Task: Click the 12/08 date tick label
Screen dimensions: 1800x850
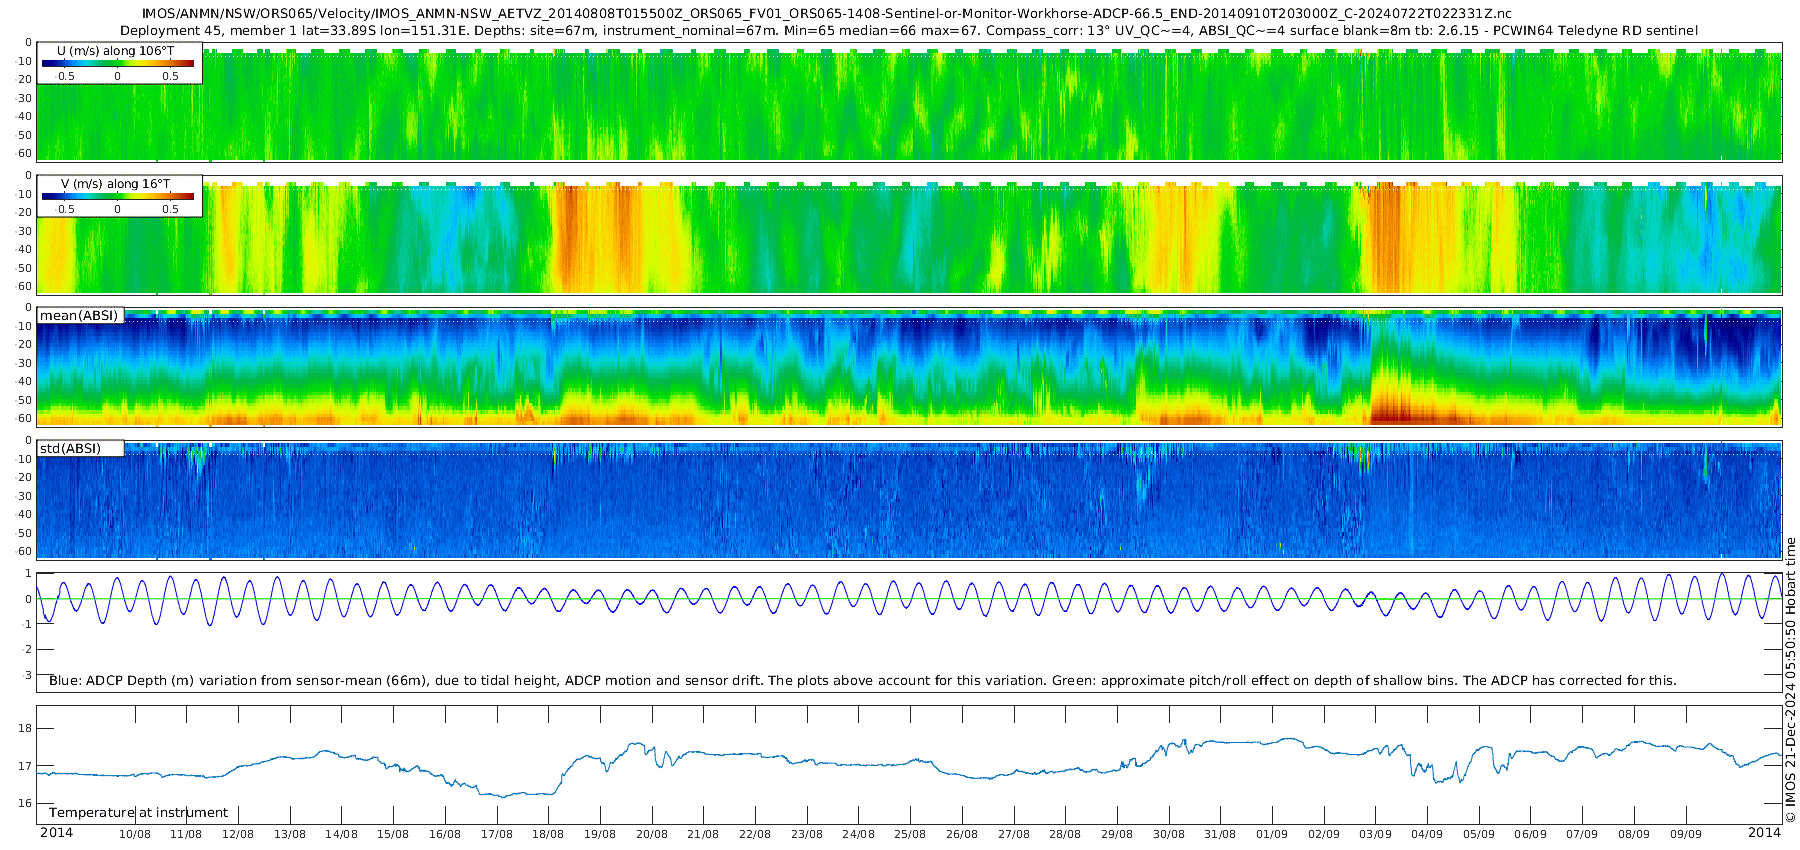Action: pyautogui.click(x=238, y=834)
